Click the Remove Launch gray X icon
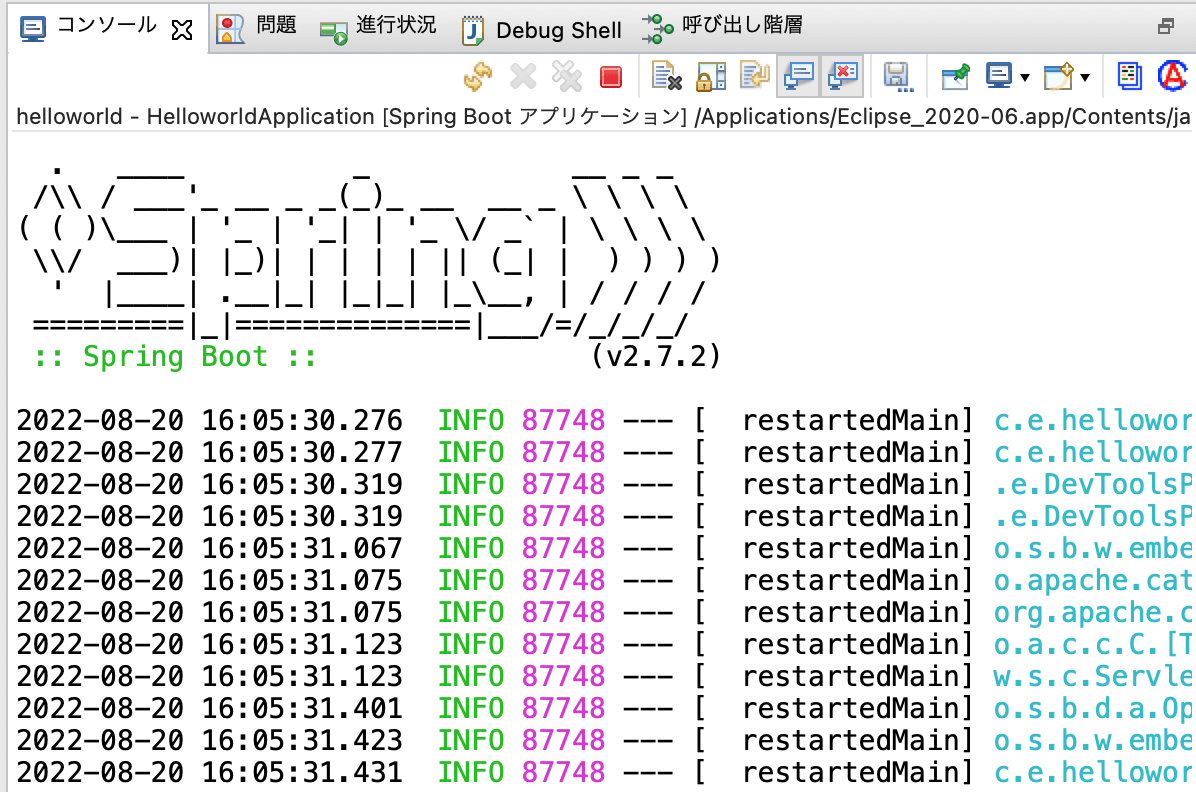 pyautogui.click(x=523, y=77)
